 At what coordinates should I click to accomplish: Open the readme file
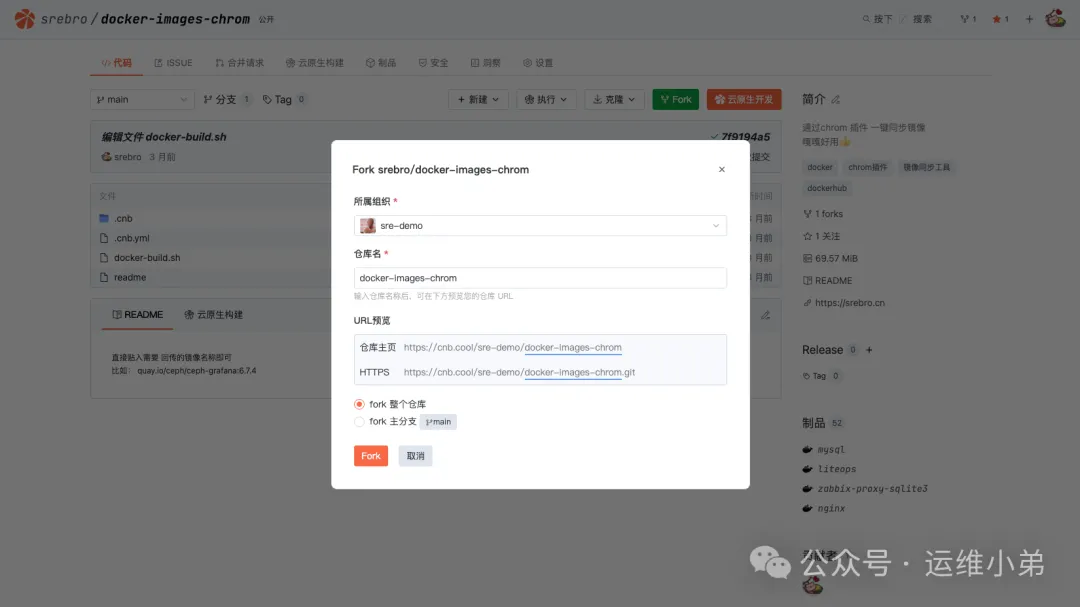tap(129, 277)
